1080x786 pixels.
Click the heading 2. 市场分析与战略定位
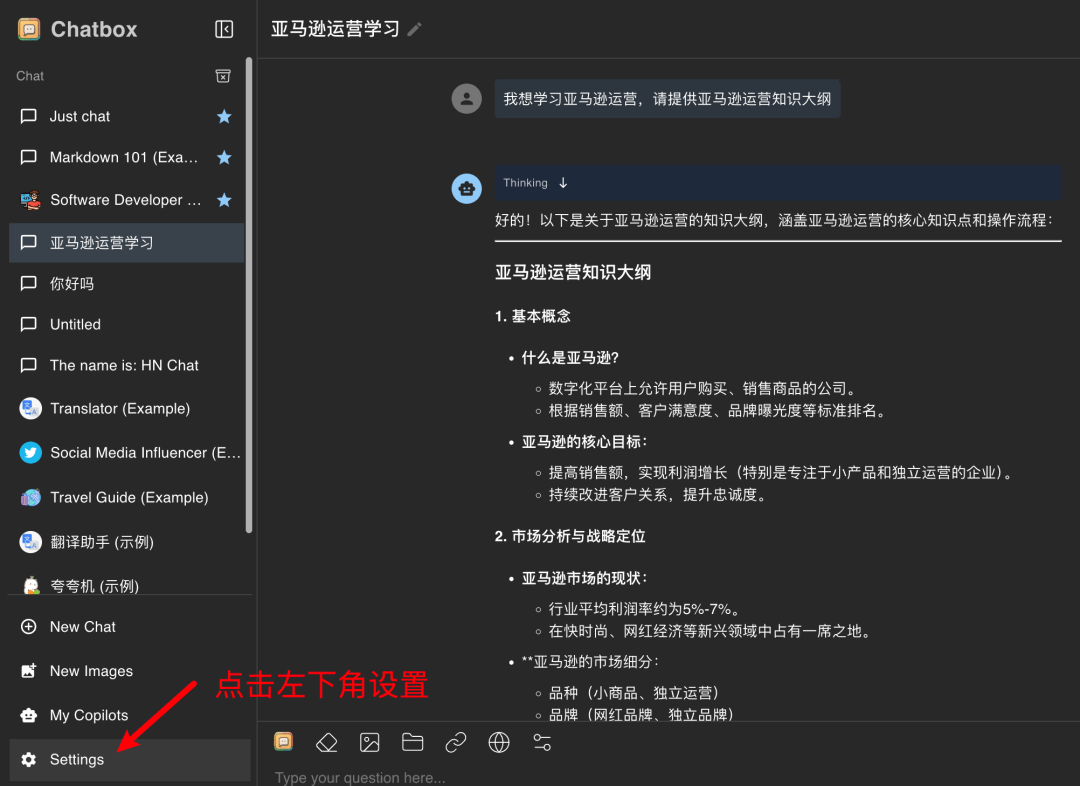tap(570, 537)
